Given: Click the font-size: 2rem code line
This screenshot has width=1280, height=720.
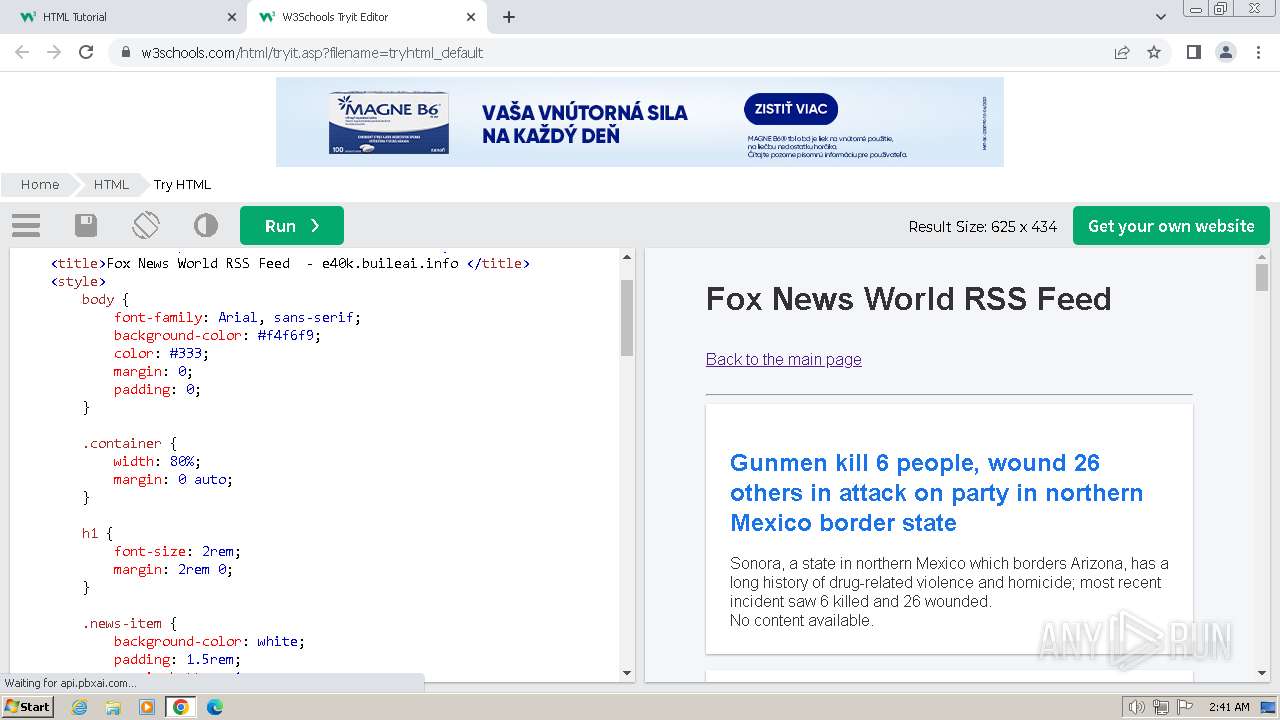Looking at the screenshot, I should click(177, 551).
